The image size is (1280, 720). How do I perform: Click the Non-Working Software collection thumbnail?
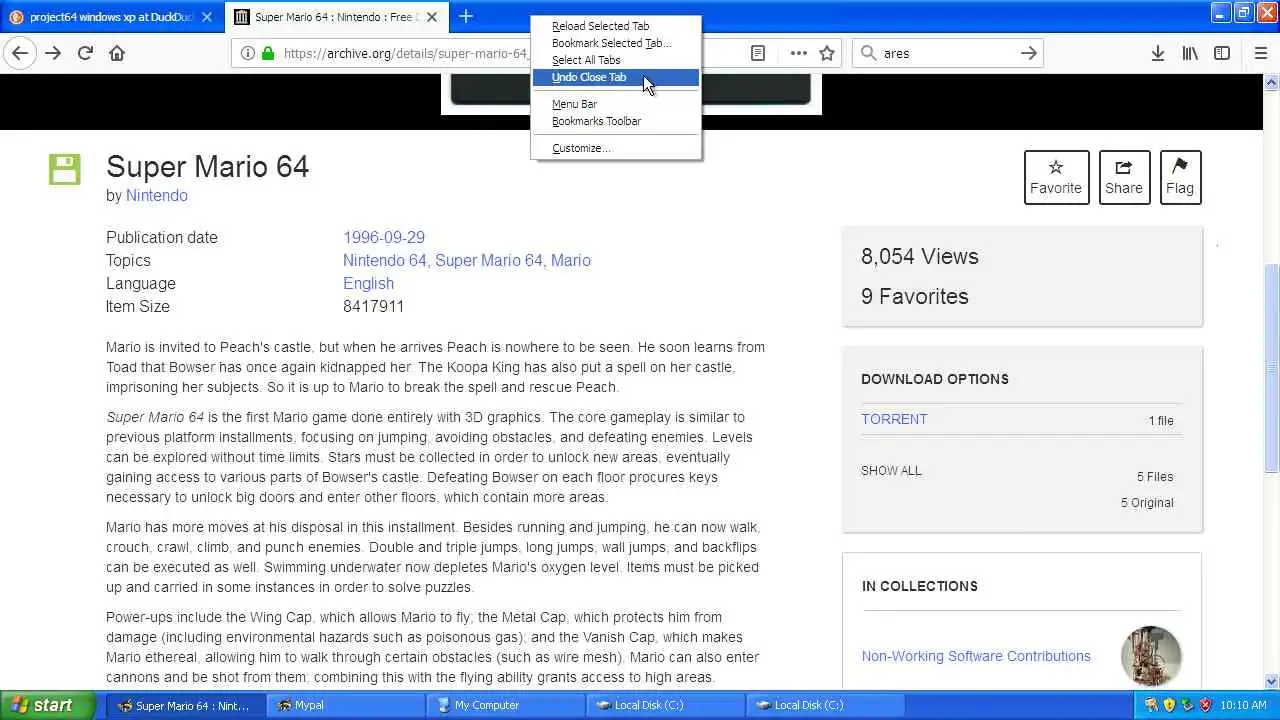[1151, 656]
